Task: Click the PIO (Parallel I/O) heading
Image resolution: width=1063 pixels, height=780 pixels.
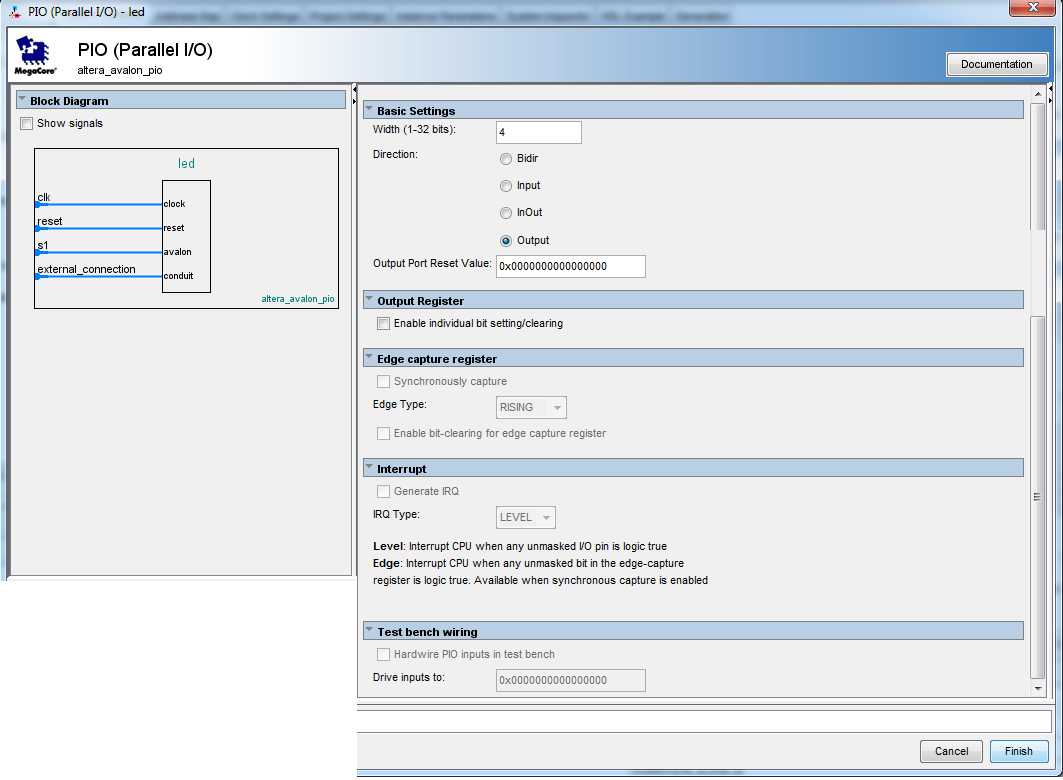Action: 145,49
